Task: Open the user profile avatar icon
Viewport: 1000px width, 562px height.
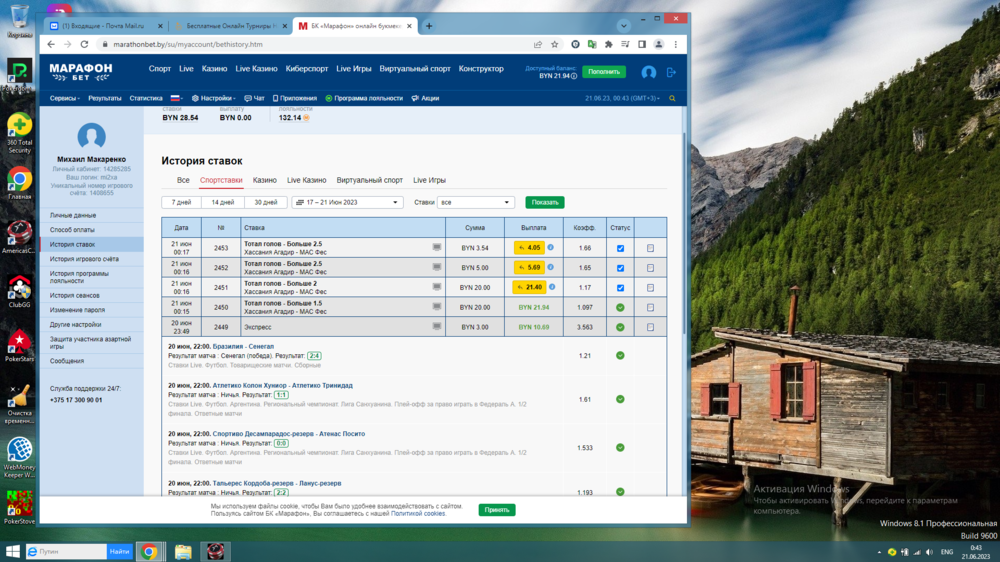Action: coord(648,72)
